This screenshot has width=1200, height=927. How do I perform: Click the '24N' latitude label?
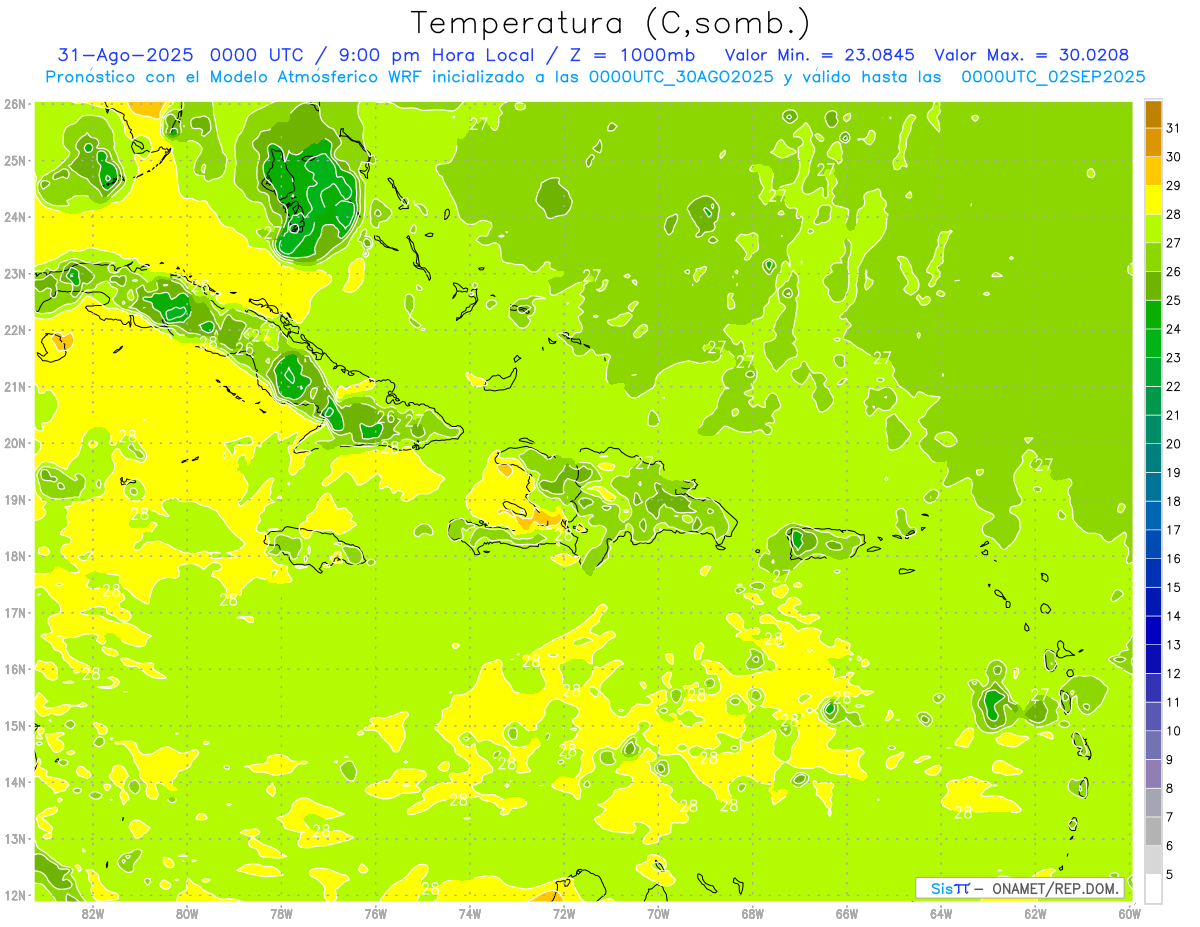[15, 217]
